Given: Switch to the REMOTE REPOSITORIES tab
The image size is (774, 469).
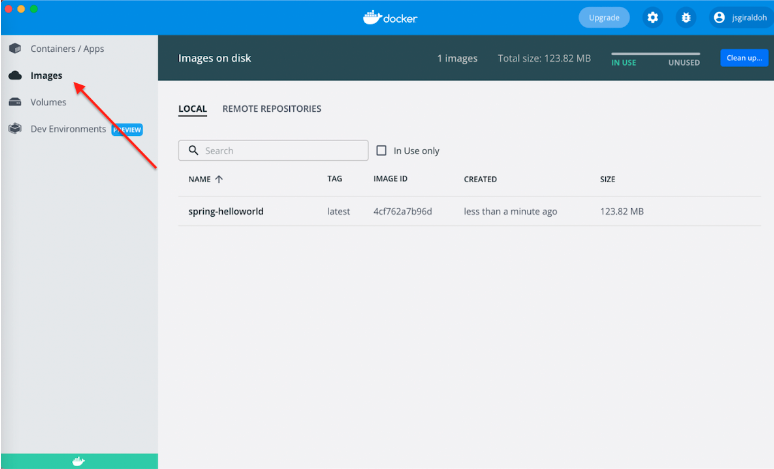Looking at the screenshot, I should click(x=271, y=109).
